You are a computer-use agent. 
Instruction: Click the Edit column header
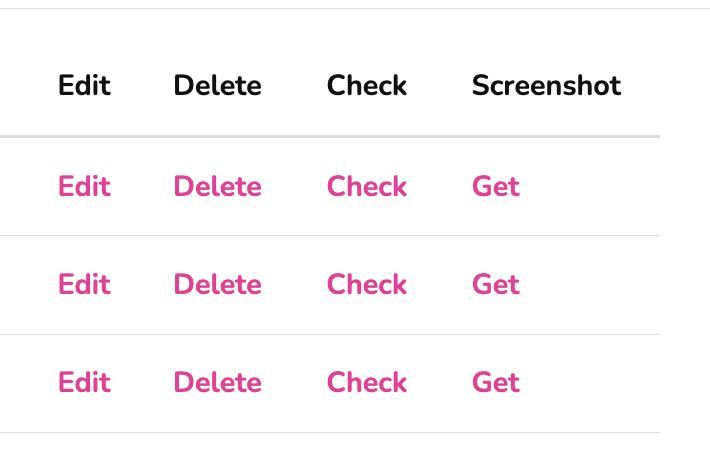pos(84,86)
